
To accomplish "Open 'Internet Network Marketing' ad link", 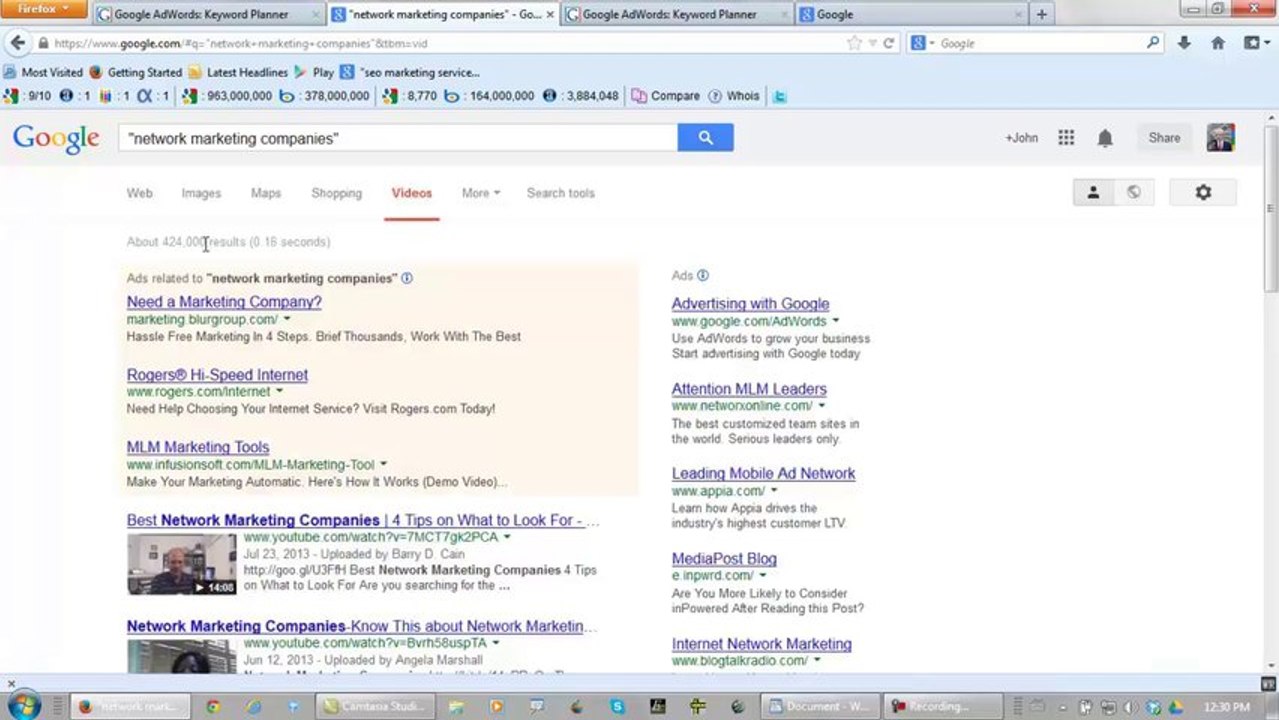I will click(761, 644).
